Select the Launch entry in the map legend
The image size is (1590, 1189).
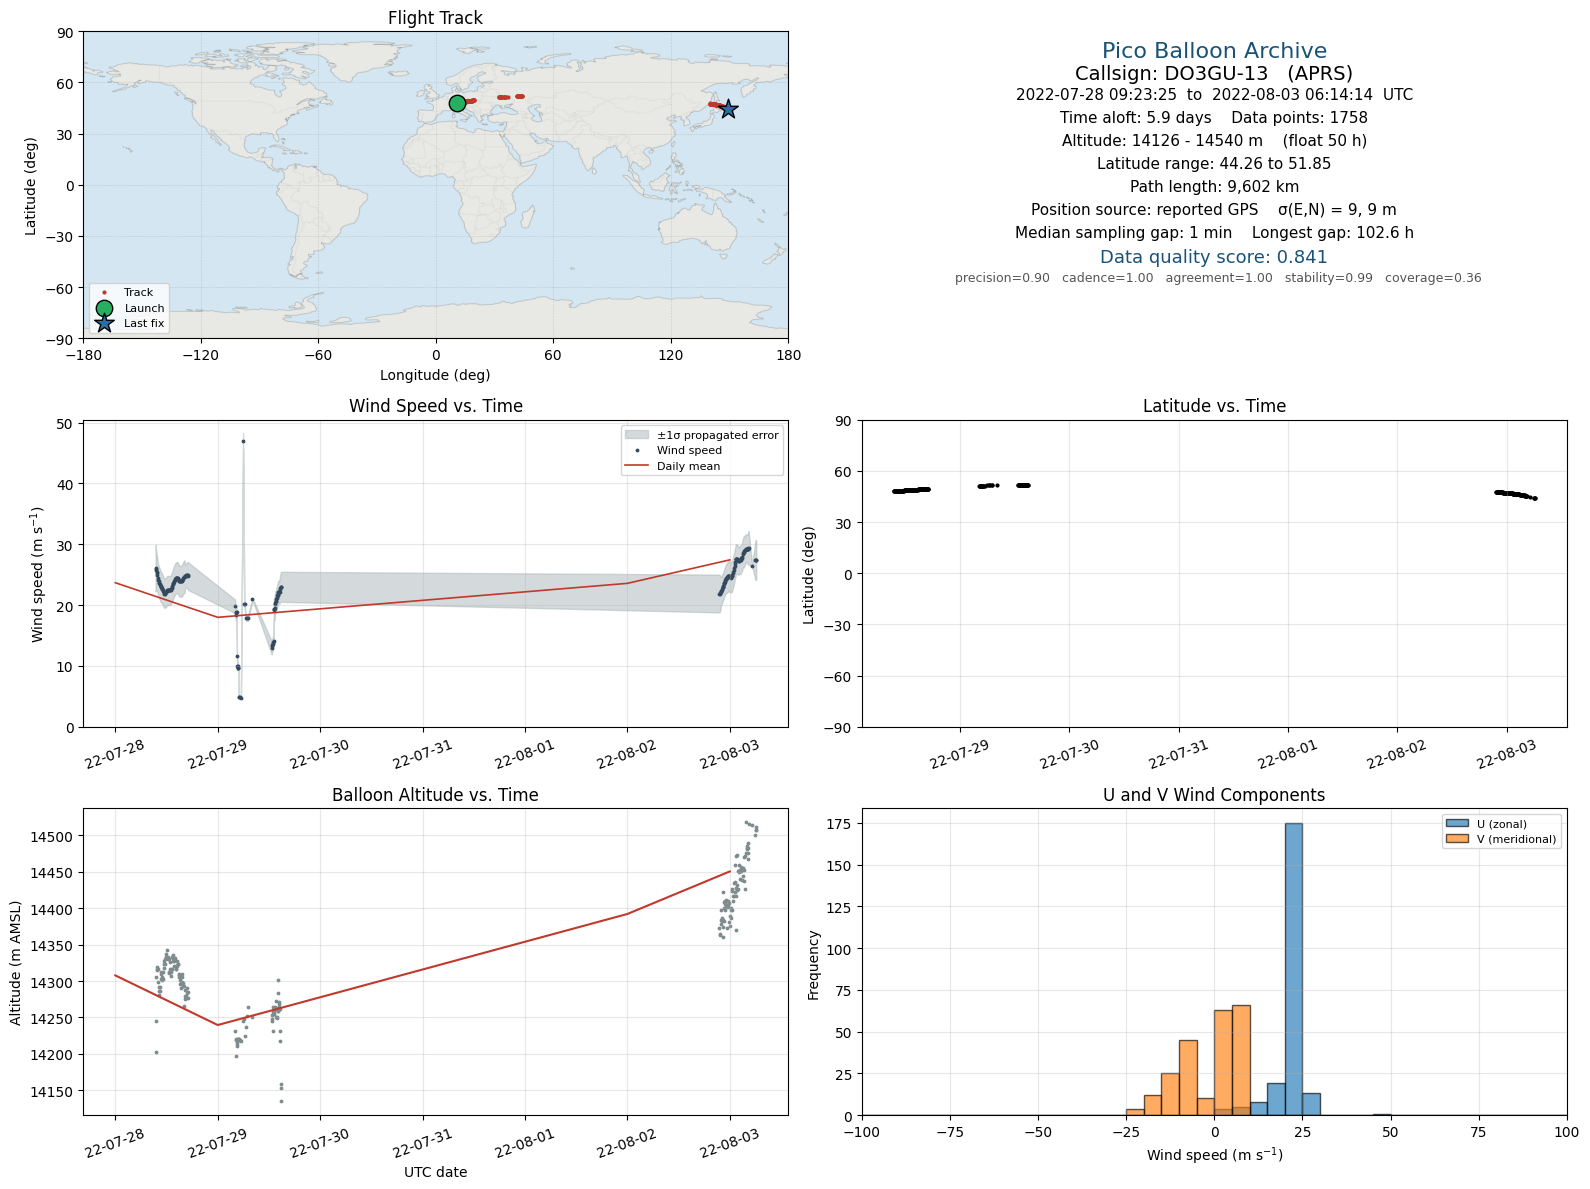[x=128, y=308]
